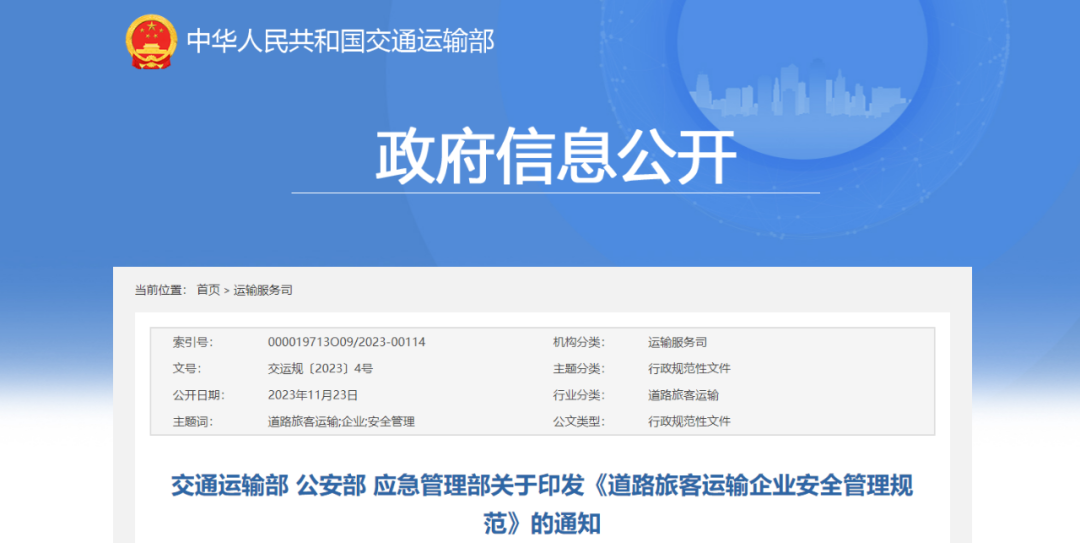Click 行政规范性文件 beside 主题分类
The width and height of the screenshot is (1080, 543).
(689, 368)
